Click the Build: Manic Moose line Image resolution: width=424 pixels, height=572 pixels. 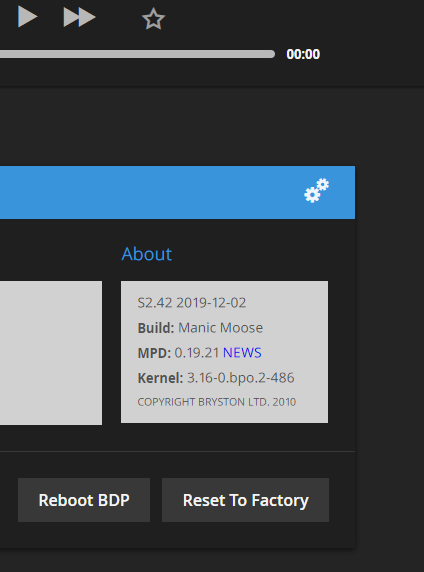200,328
